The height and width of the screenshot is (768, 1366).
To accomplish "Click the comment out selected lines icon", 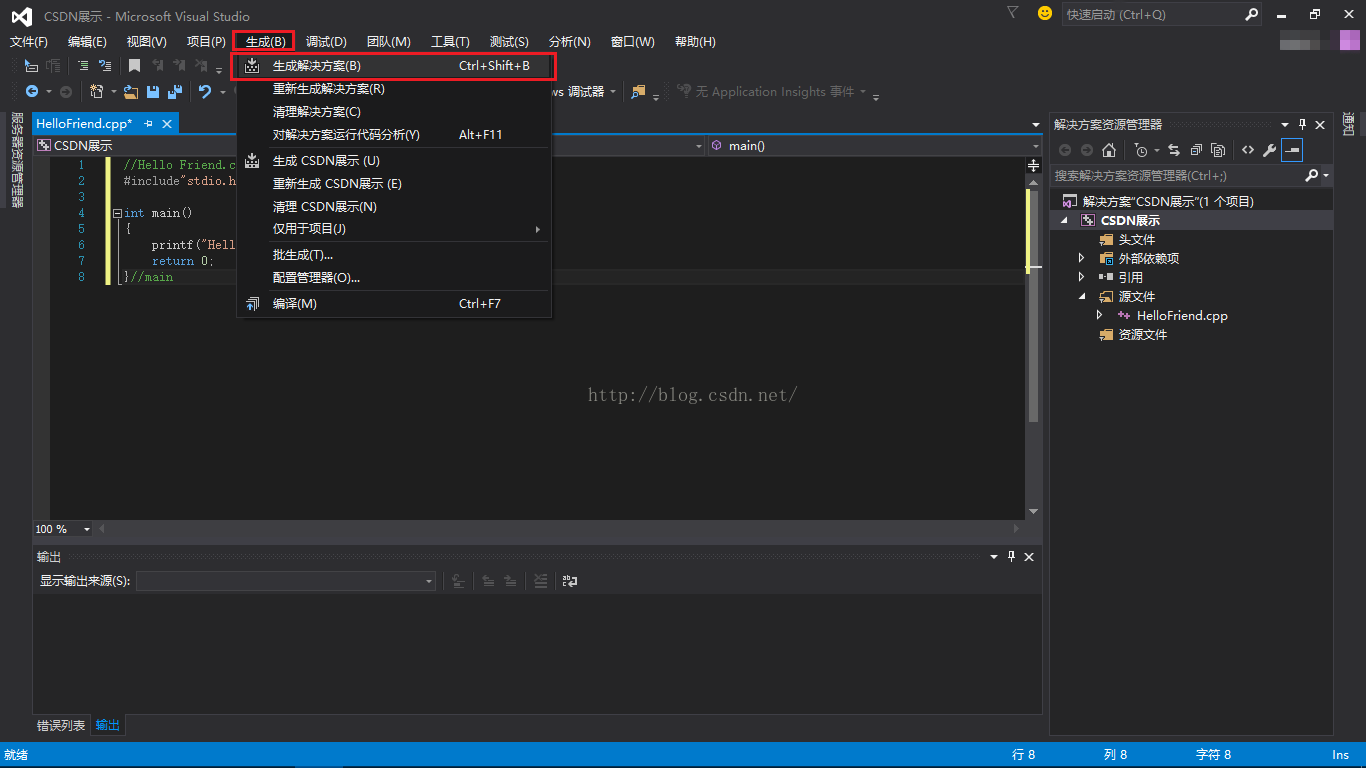I will (x=83, y=66).
